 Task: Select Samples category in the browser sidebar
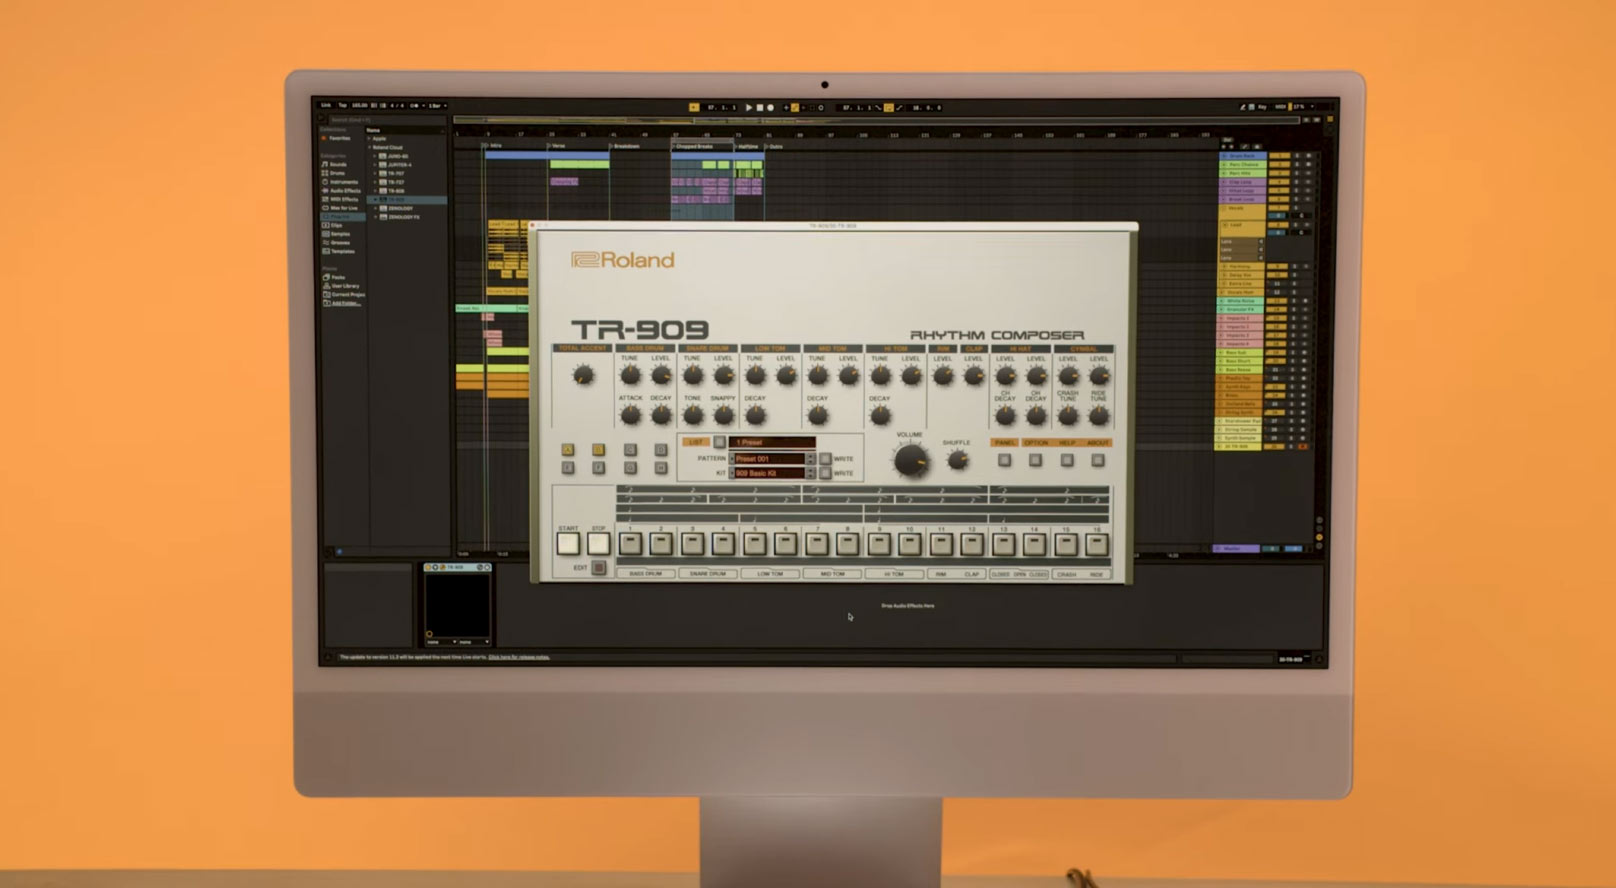pos(339,234)
